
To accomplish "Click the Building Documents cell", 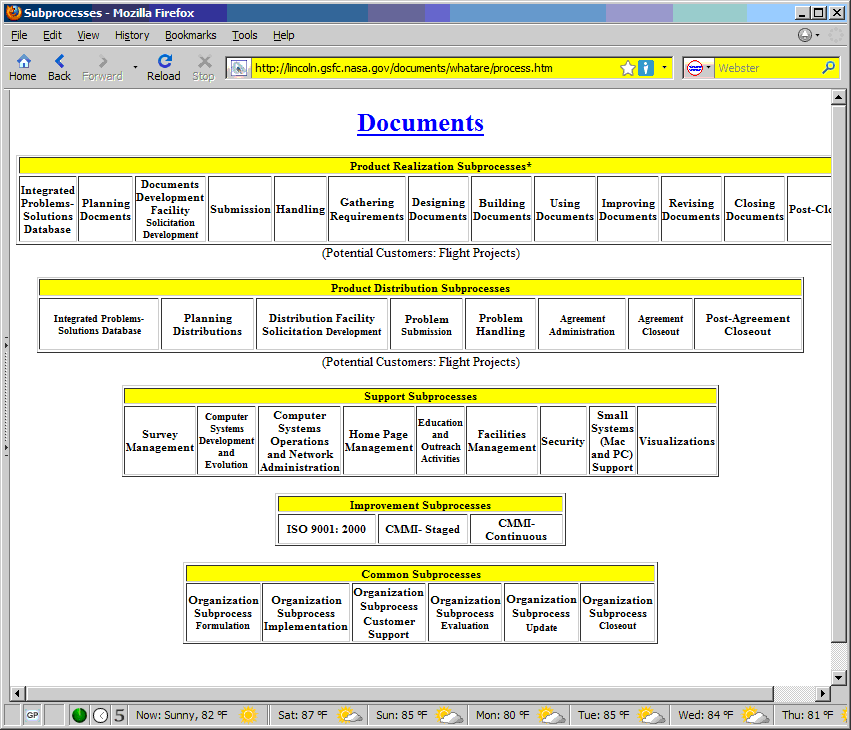I will click(x=501, y=209).
